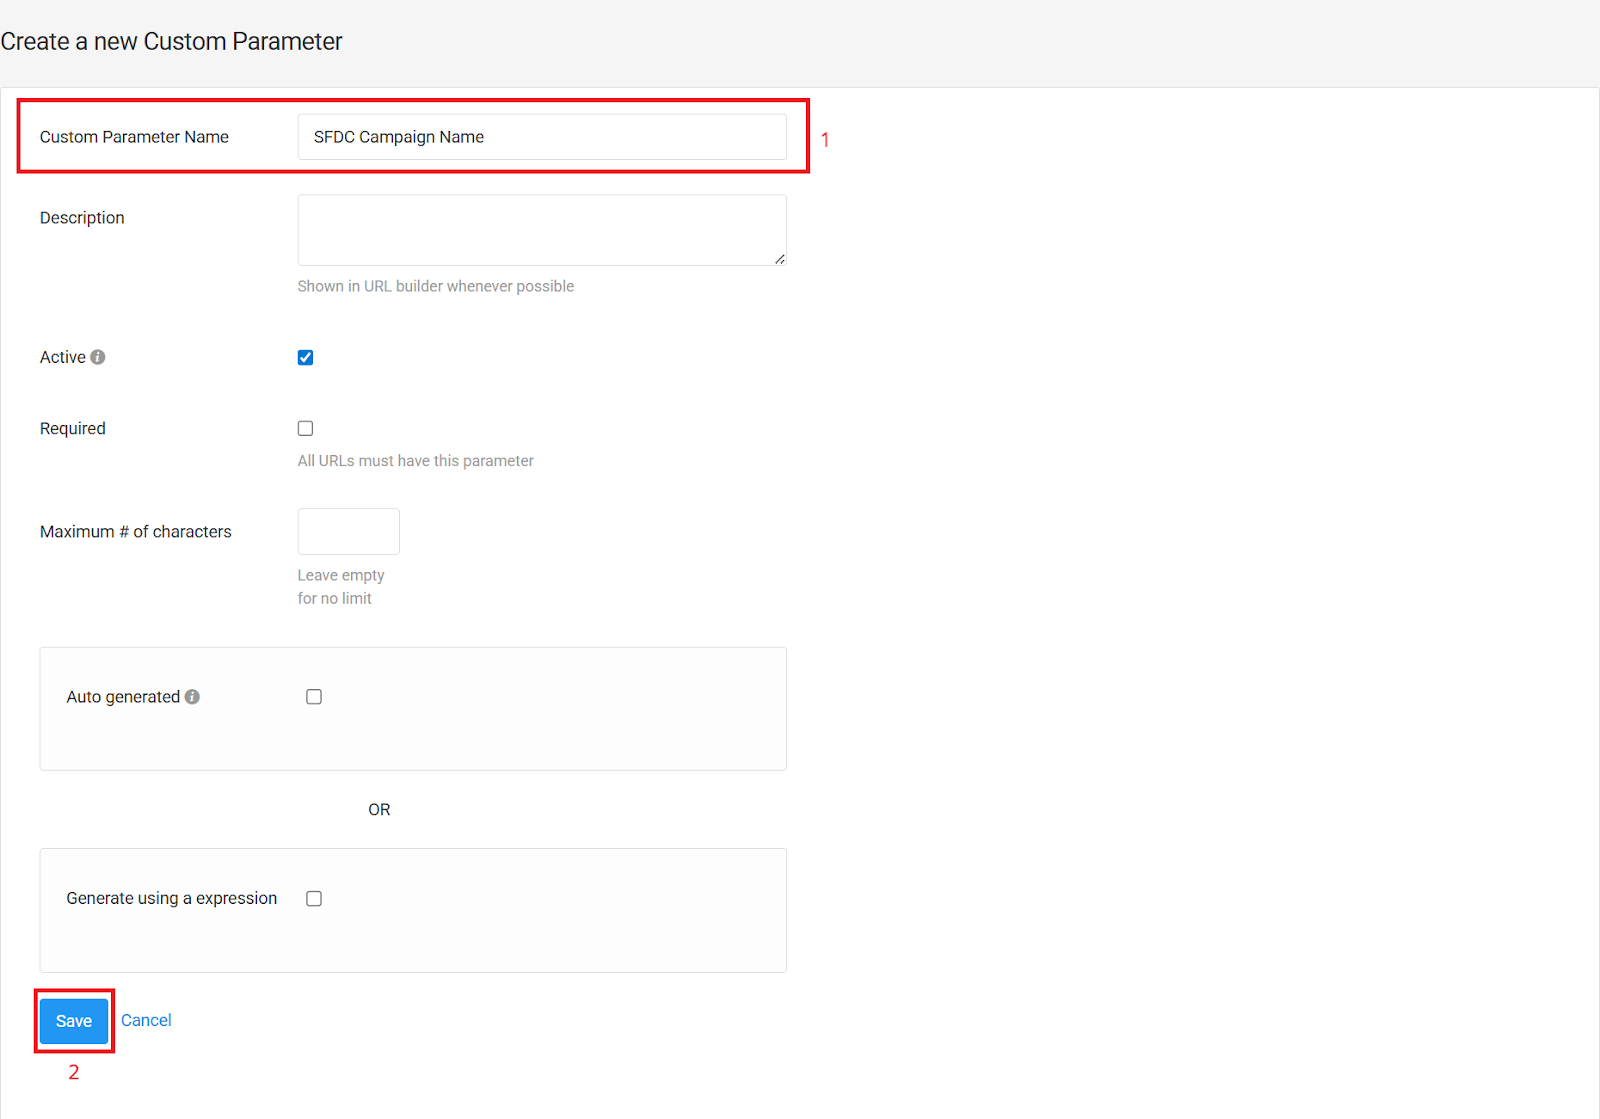This screenshot has height=1119, width=1600.
Task: Click 'All URLs must have this parameter' hint
Action: [x=416, y=461]
